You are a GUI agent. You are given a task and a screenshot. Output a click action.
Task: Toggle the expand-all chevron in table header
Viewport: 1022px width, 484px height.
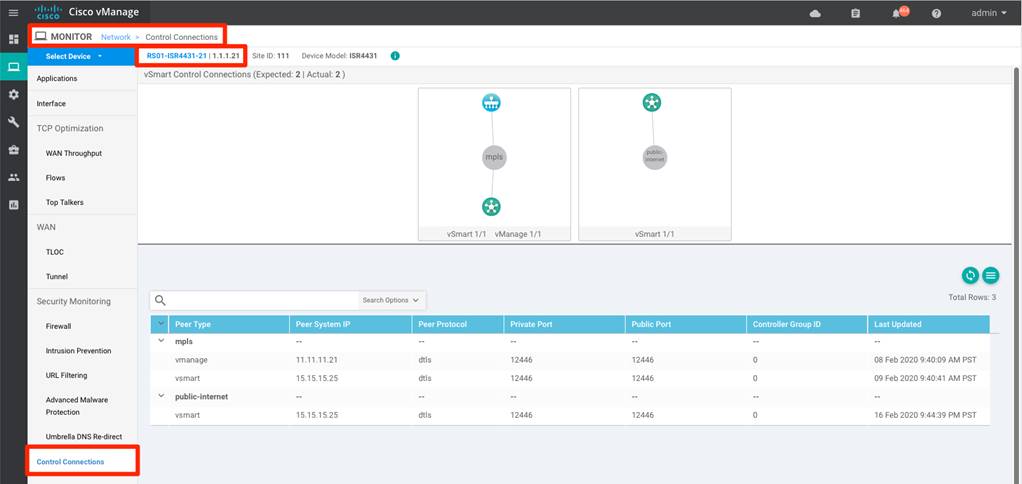(160, 324)
